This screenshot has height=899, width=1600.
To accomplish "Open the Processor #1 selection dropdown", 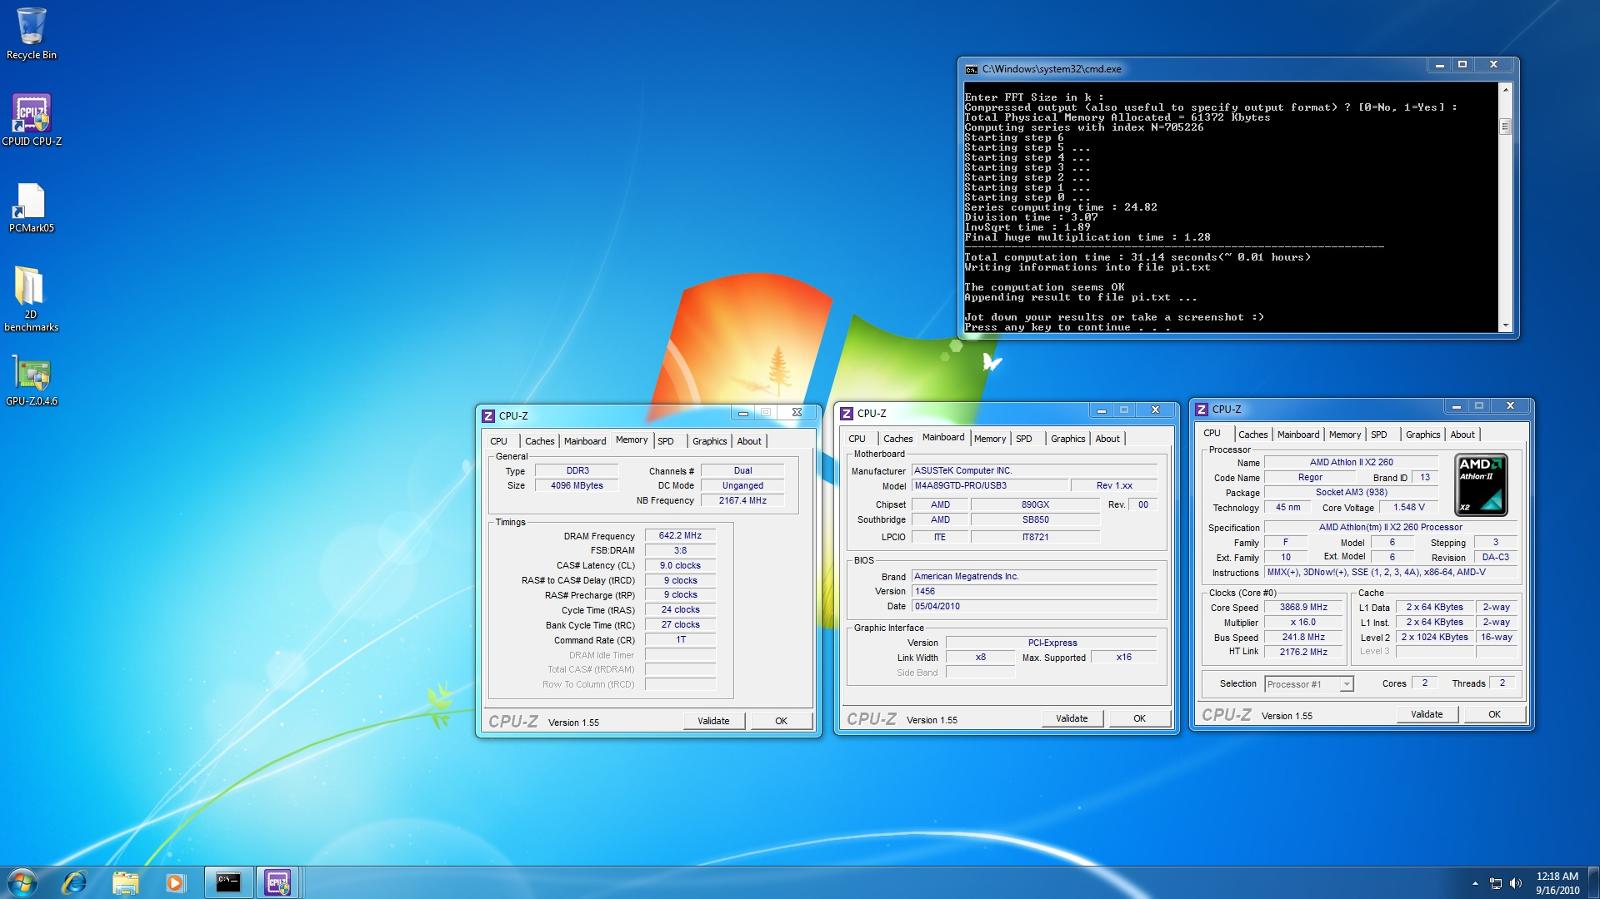I will point(1309,684).
